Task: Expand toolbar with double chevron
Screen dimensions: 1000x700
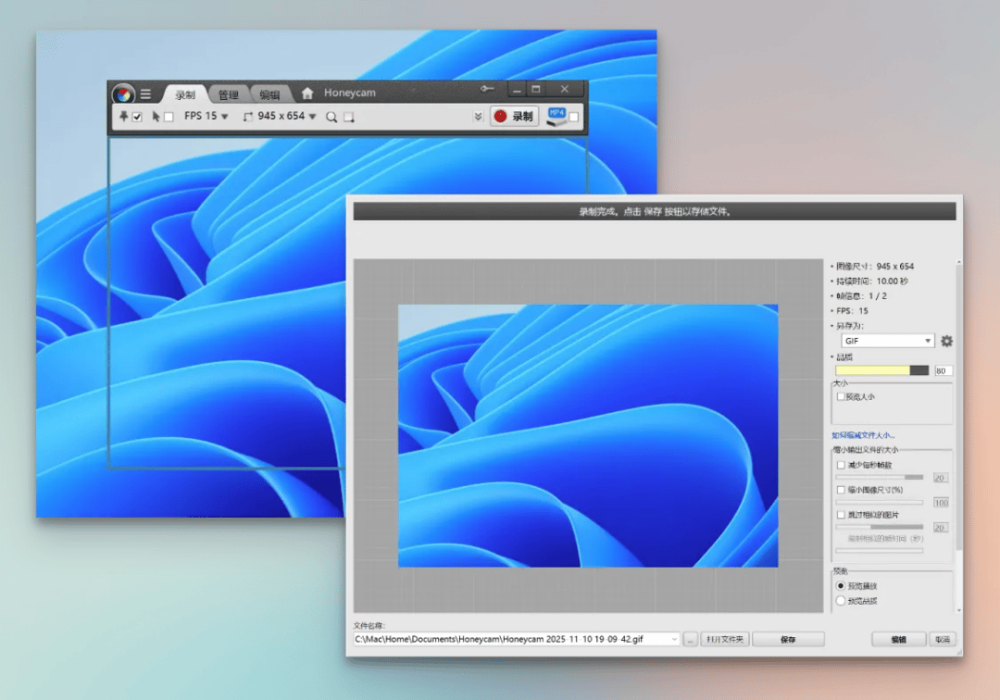Action: click(478, 117)
